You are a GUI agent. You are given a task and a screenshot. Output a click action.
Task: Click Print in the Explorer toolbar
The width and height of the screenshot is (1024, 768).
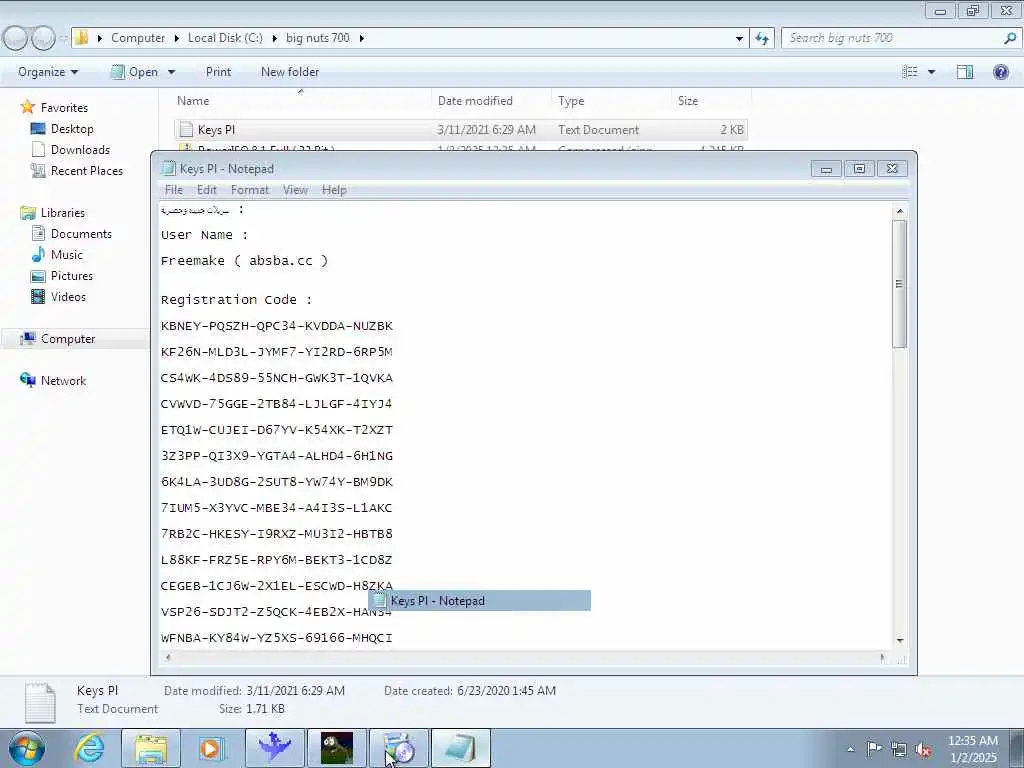[x=218, y=72]
